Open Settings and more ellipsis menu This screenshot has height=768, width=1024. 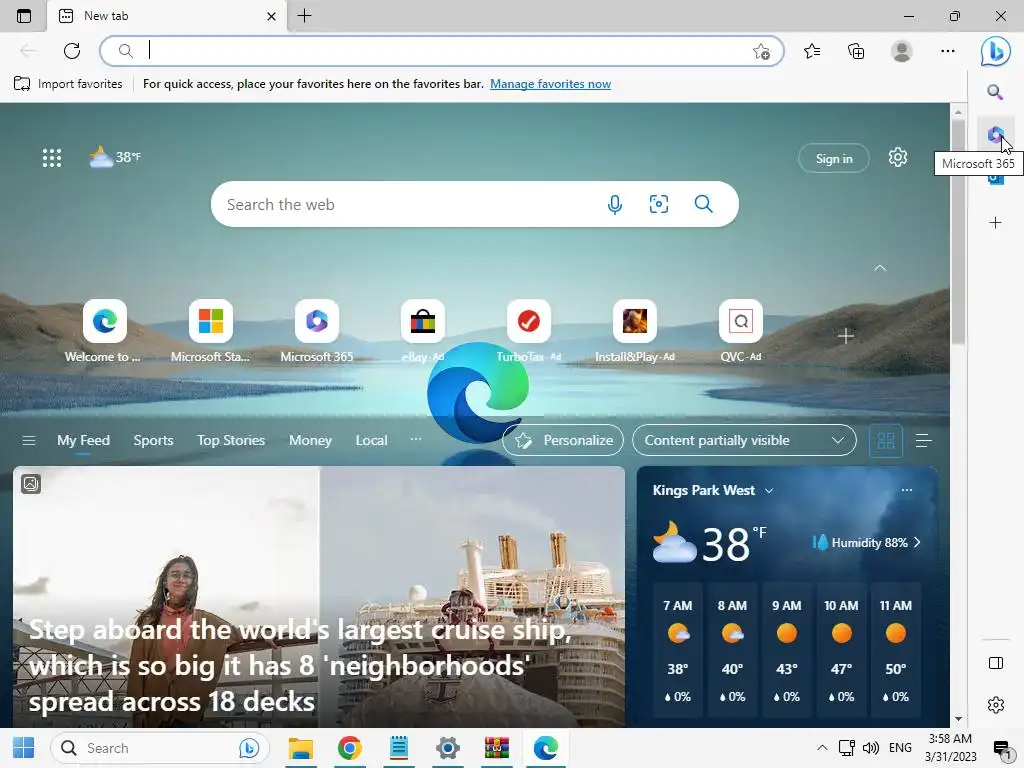pyautogui.click(x=948, y=51)
